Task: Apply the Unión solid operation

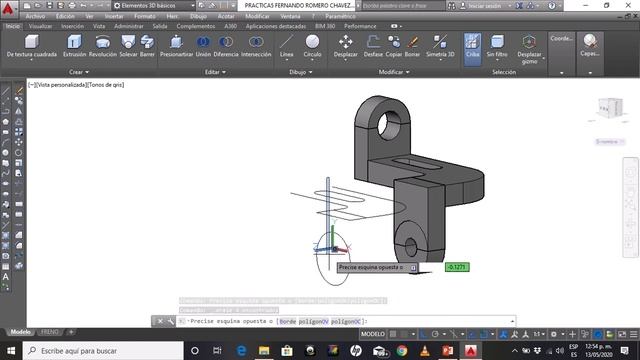Action: click(203, 46)
